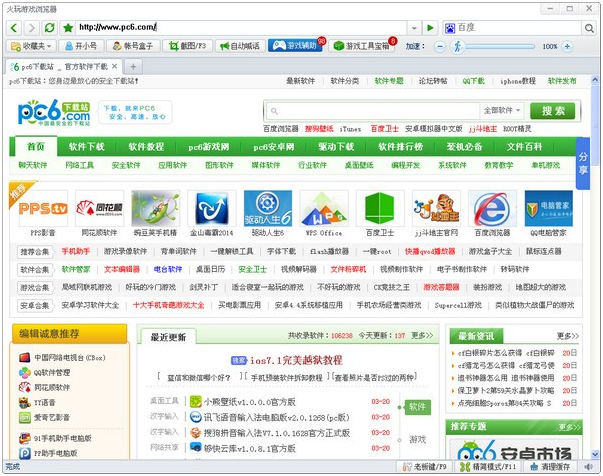Click 清理缓存 in the status bar
Image resolution: width=603 pixels, height=476 pixels.
click(x=550, y=467)
